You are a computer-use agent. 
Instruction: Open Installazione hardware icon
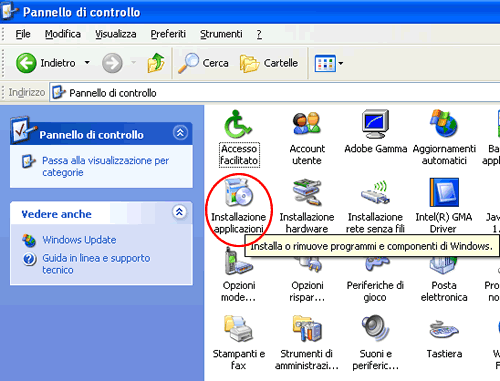pos(307,192)
